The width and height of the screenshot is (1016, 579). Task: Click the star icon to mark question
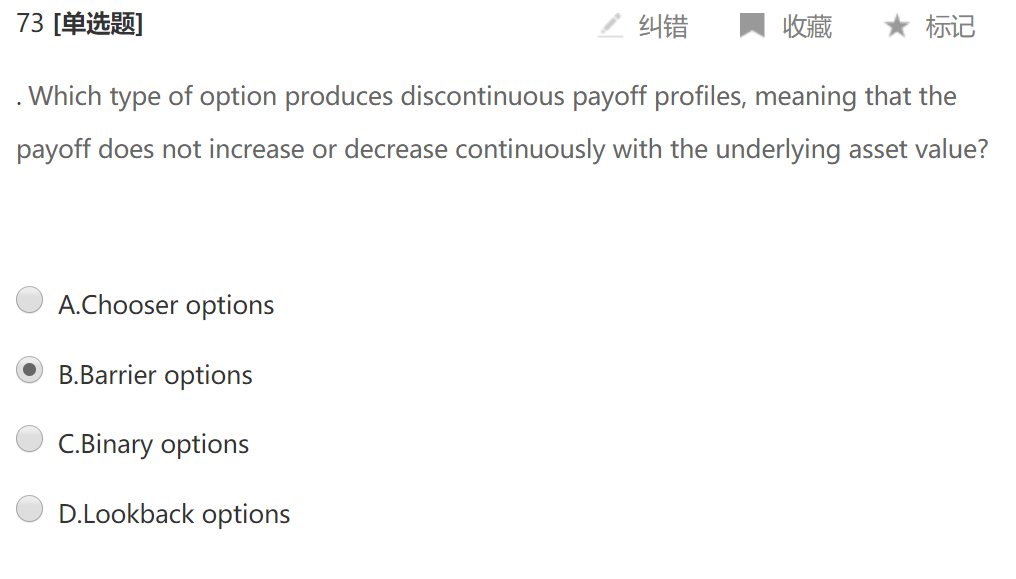coord(896,26)
